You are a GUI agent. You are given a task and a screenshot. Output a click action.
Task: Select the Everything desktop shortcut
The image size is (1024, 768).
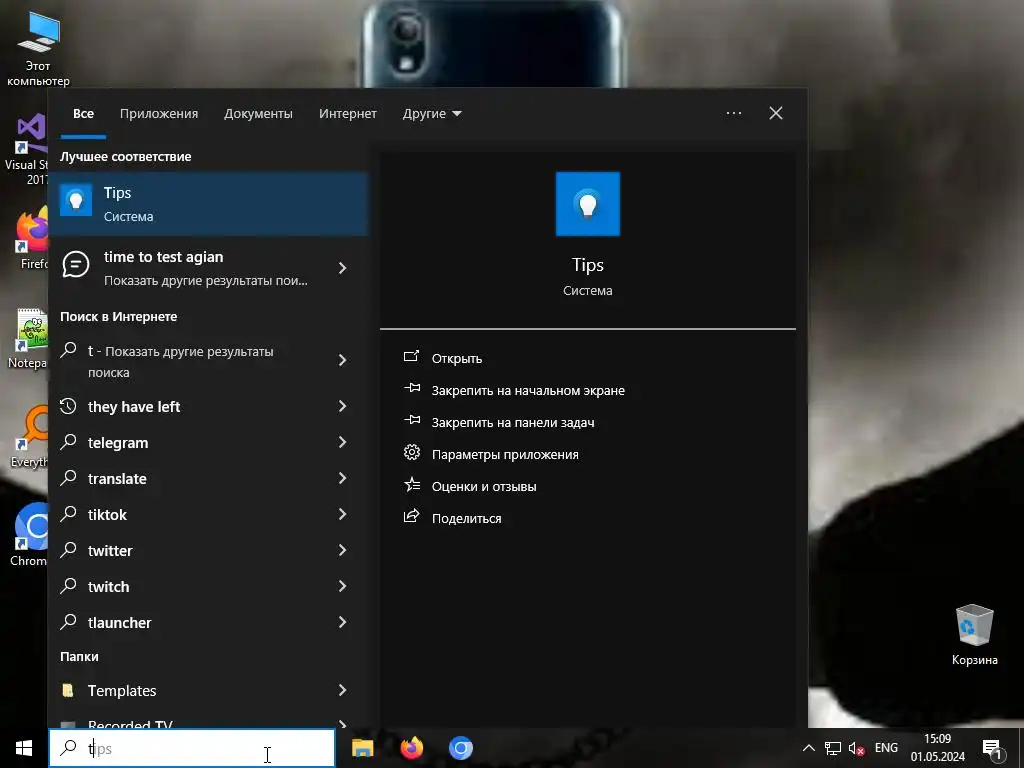(29, 438)
